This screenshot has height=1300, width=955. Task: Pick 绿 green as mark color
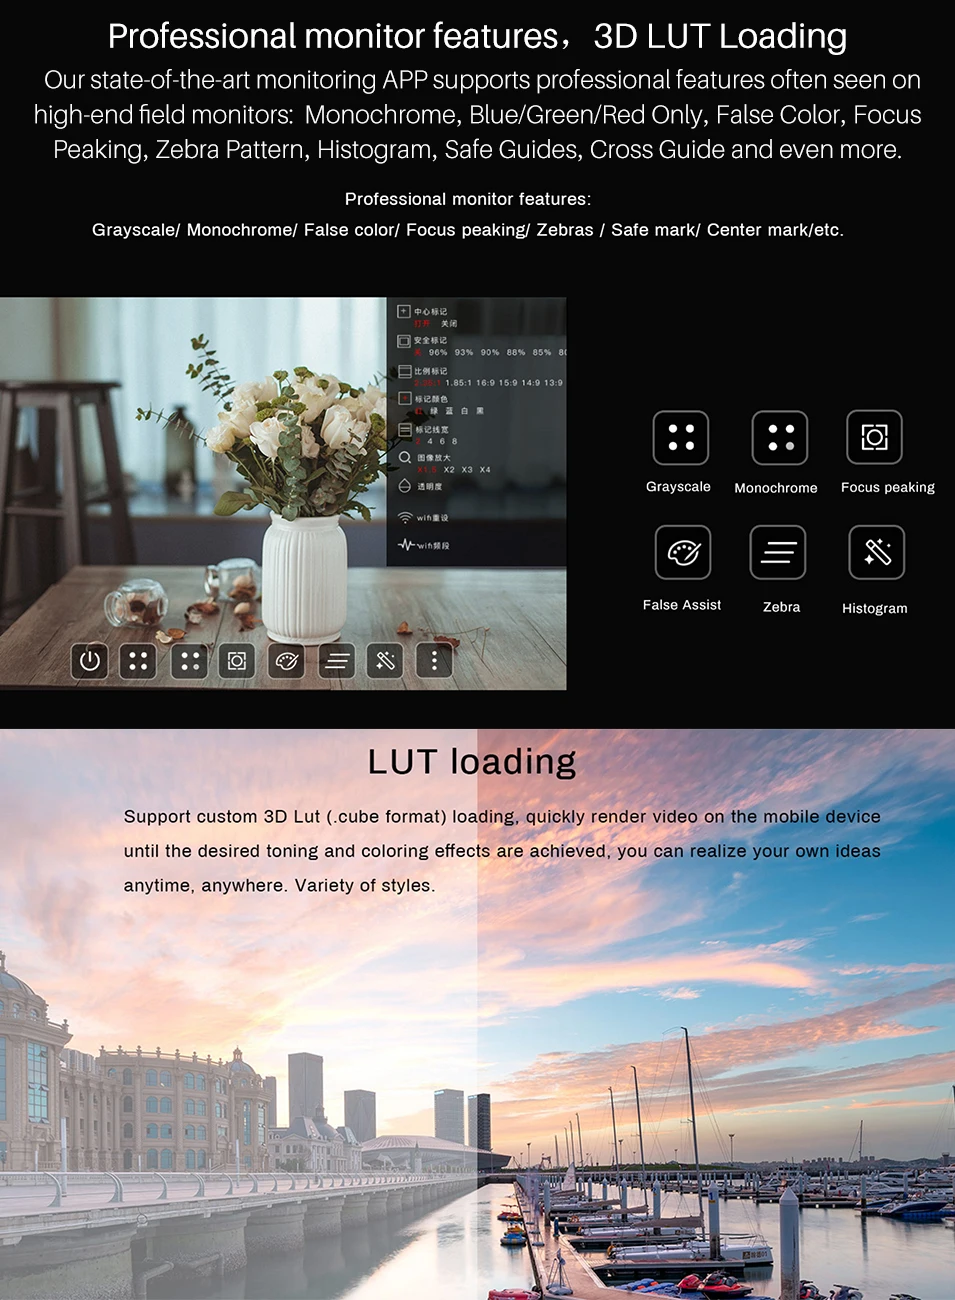point(434,411)
